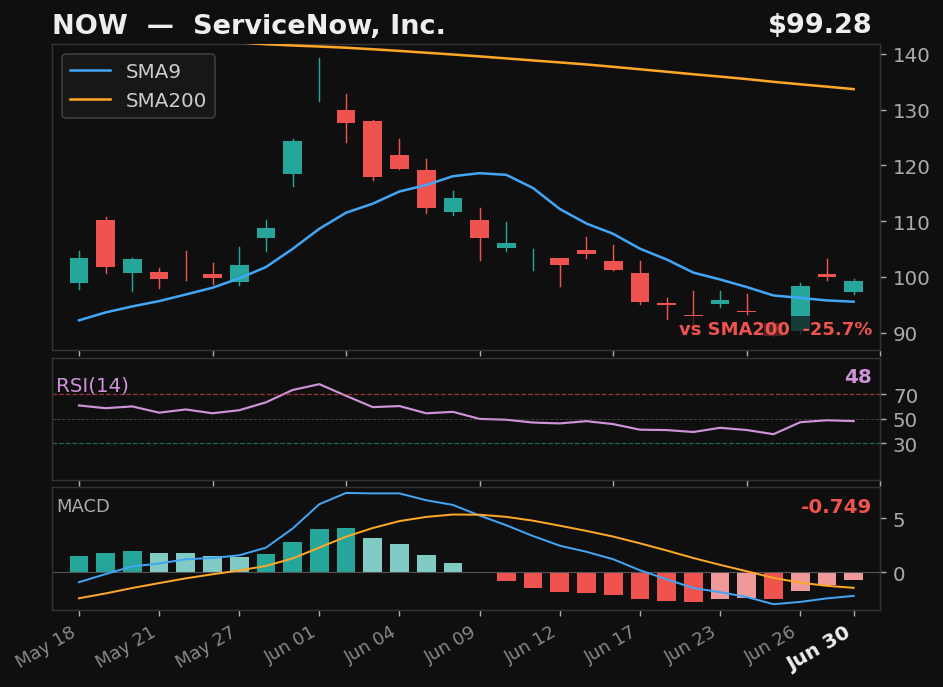Click the RSI 30 oversold level label

906,445
